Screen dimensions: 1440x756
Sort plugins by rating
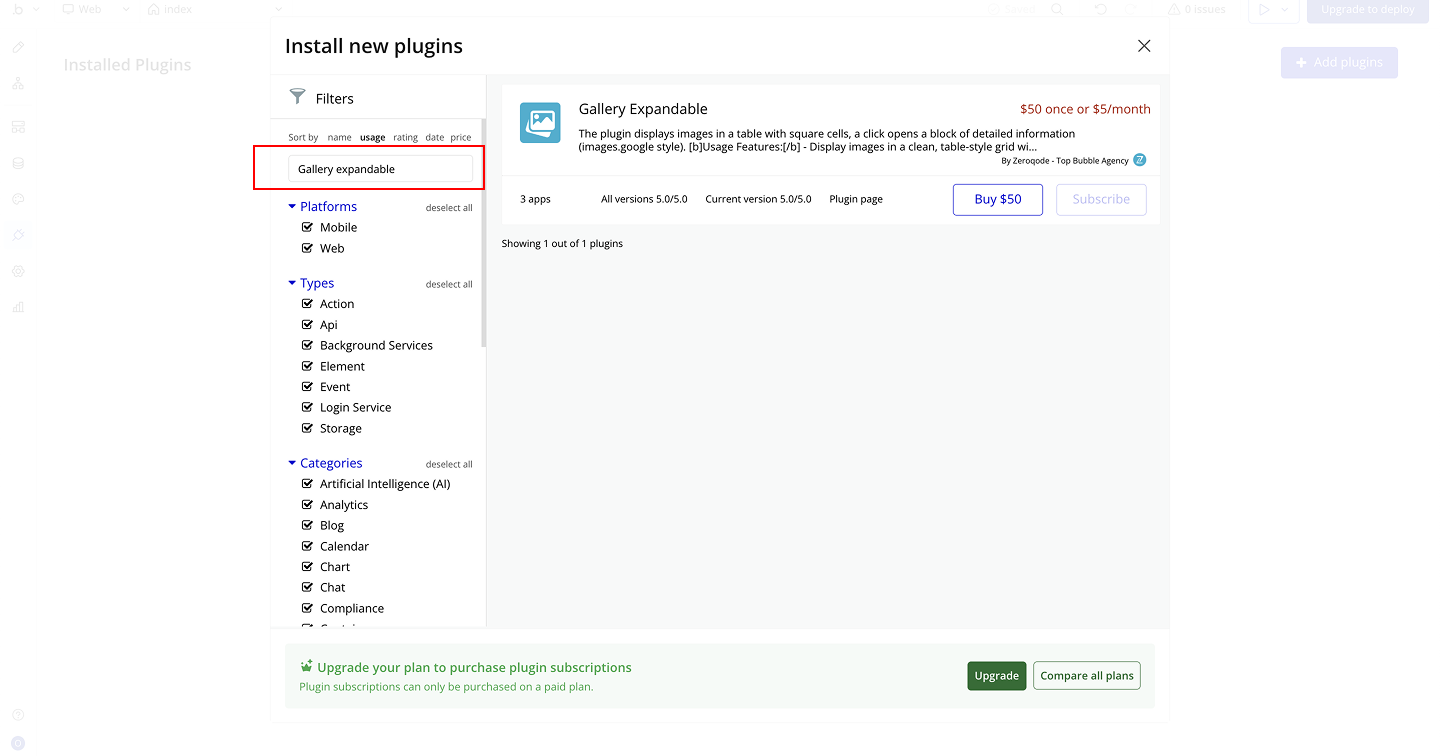(405, 138)
